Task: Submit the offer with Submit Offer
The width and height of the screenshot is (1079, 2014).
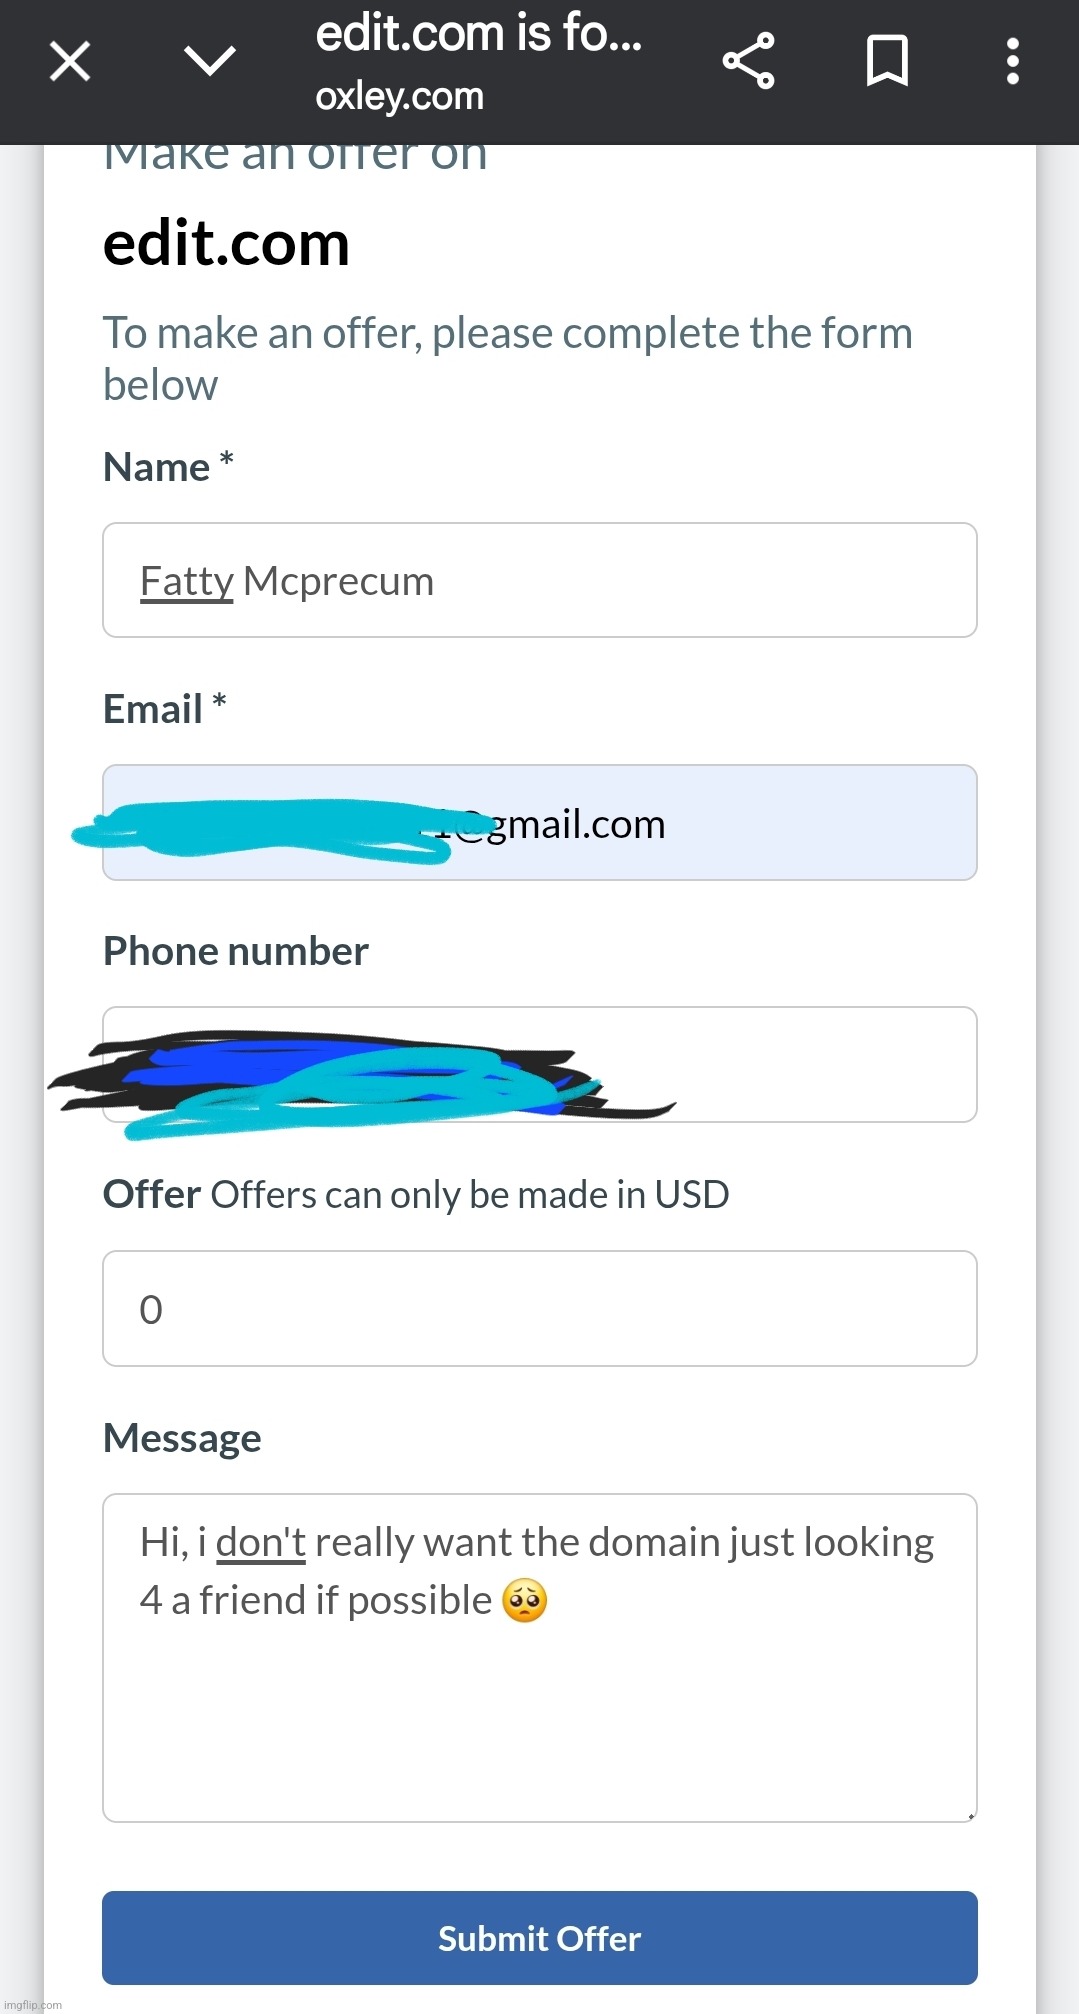Action: coord(540,1938)
